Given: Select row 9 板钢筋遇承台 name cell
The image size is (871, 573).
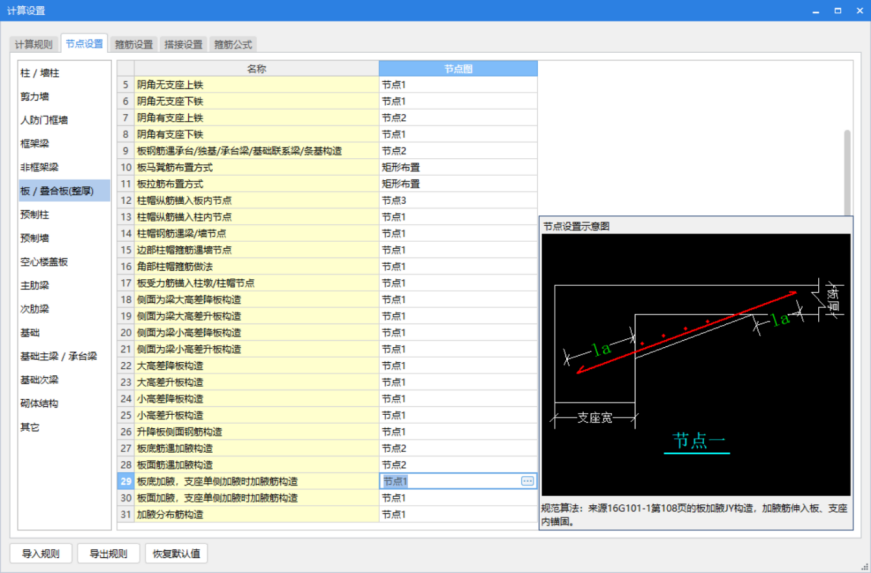Looking at the screenshot, I should tap(257, 150).
